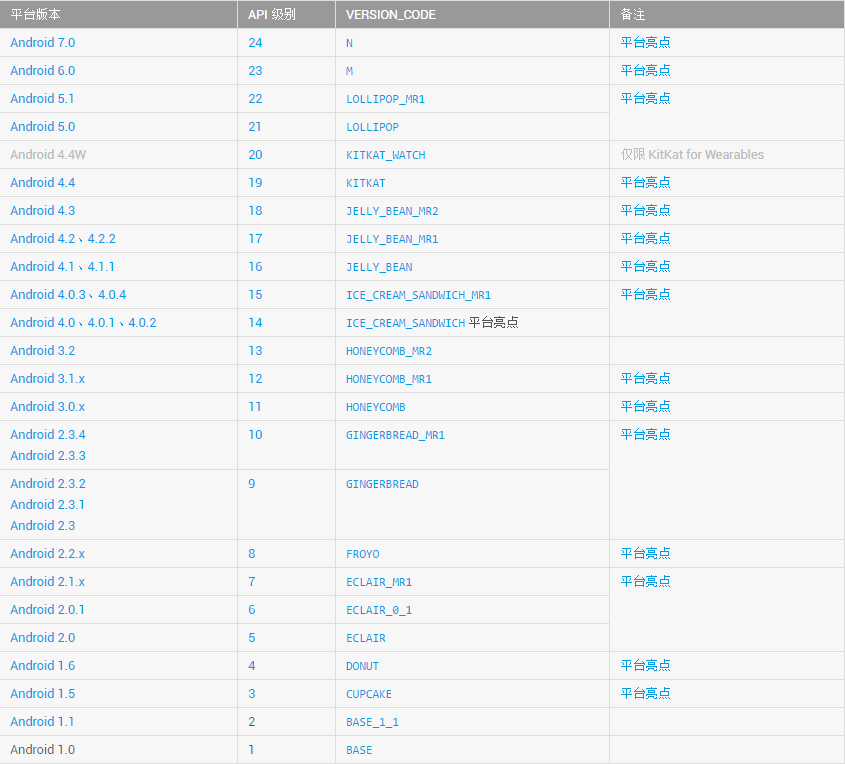This screenshot has height=764, width=845.
Task: Select HONEYCOMB_MR1 version code
Action: [389, 379]
